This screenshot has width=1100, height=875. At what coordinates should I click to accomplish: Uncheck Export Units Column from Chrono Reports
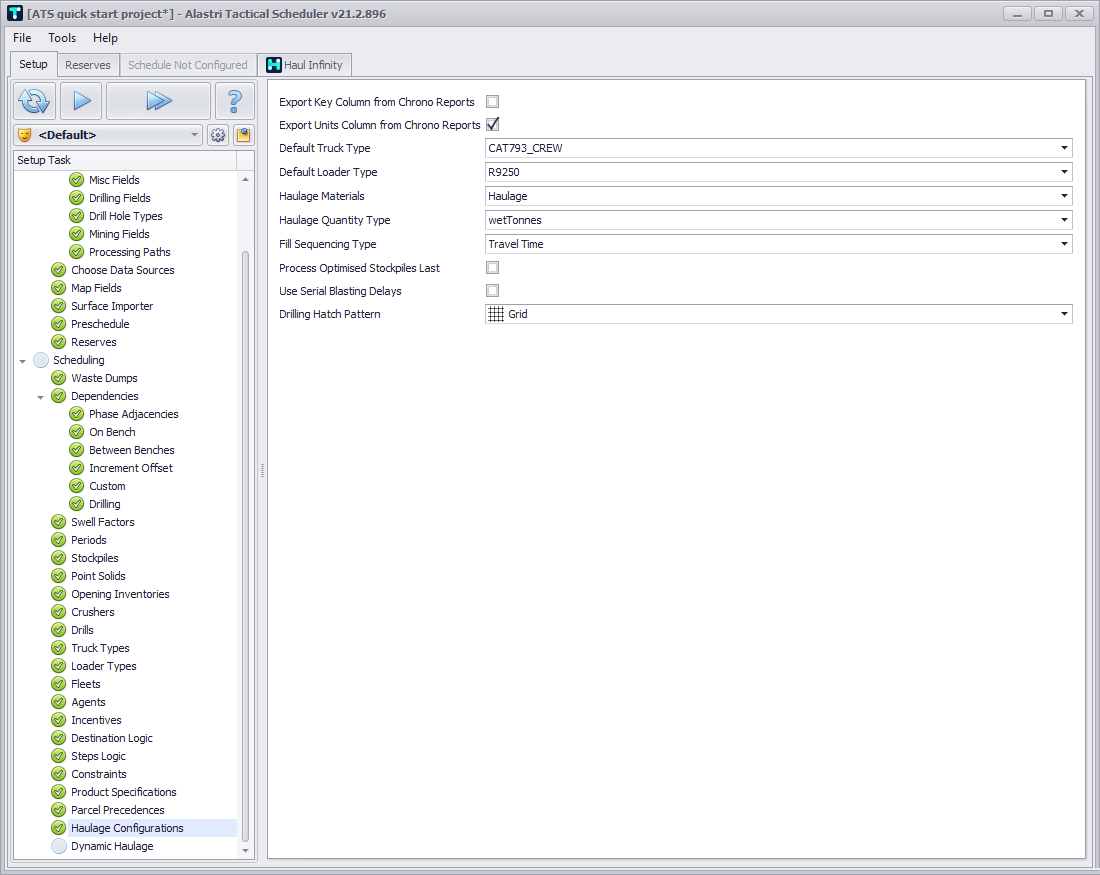(492, 125)
